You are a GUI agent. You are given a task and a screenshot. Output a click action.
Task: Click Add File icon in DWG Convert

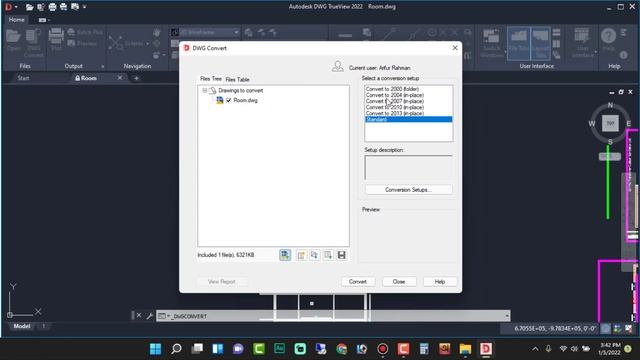[285, 255]
